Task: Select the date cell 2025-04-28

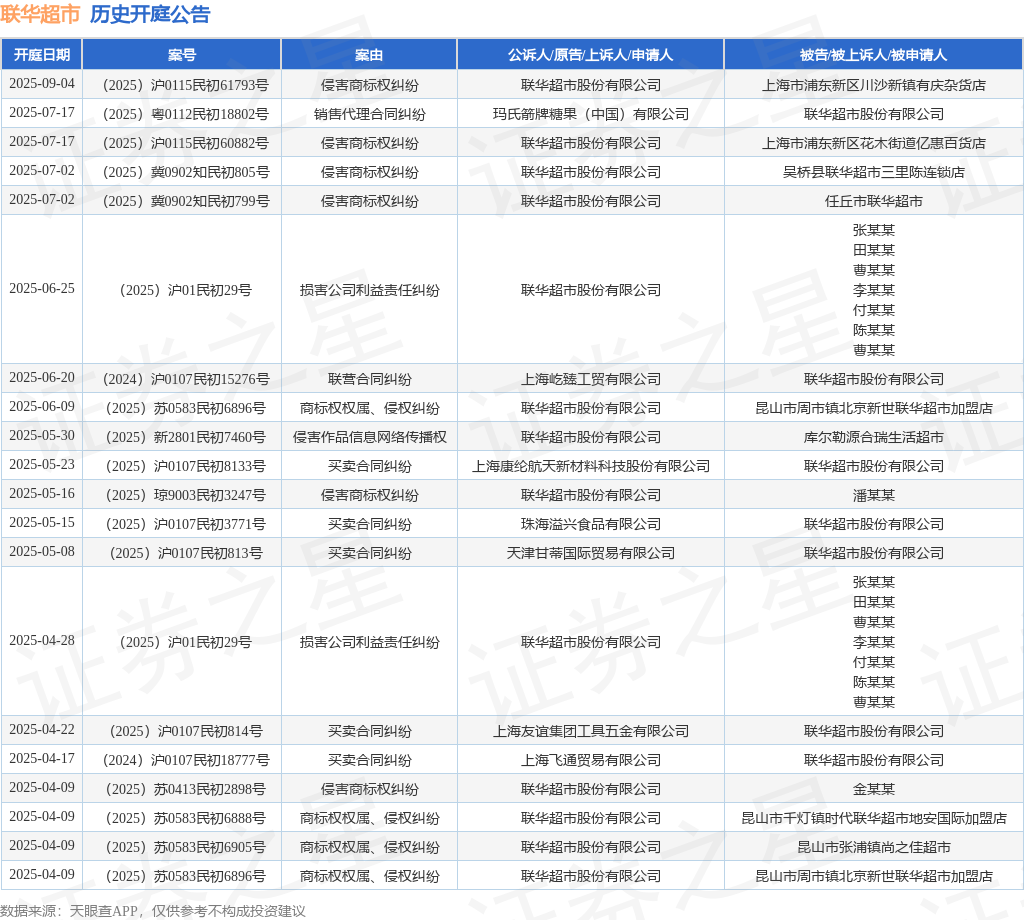Action: tap(42, 641)
